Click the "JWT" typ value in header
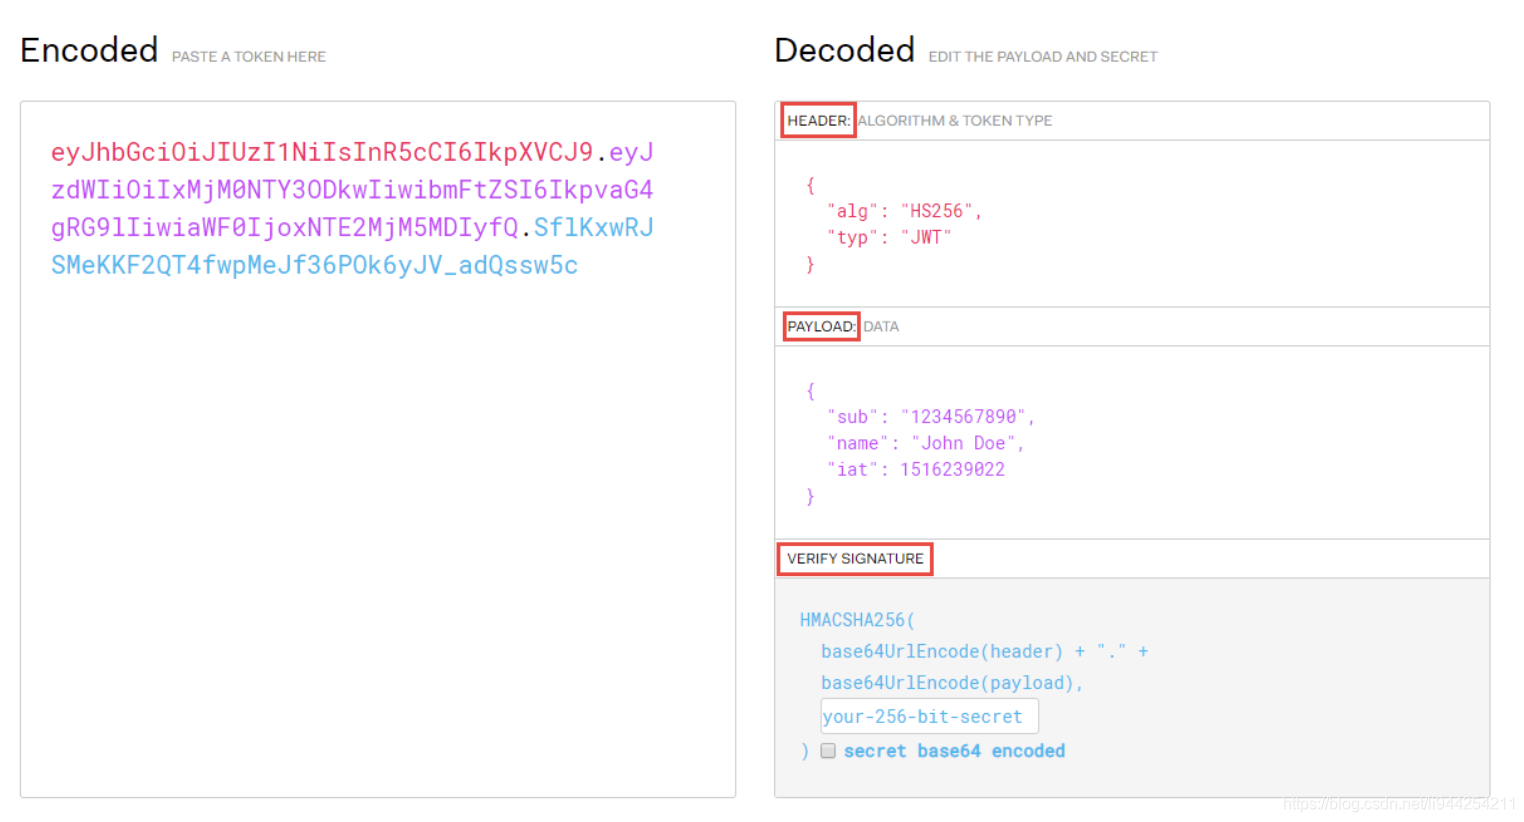The image size is (1524, 822). pos(925,237)
